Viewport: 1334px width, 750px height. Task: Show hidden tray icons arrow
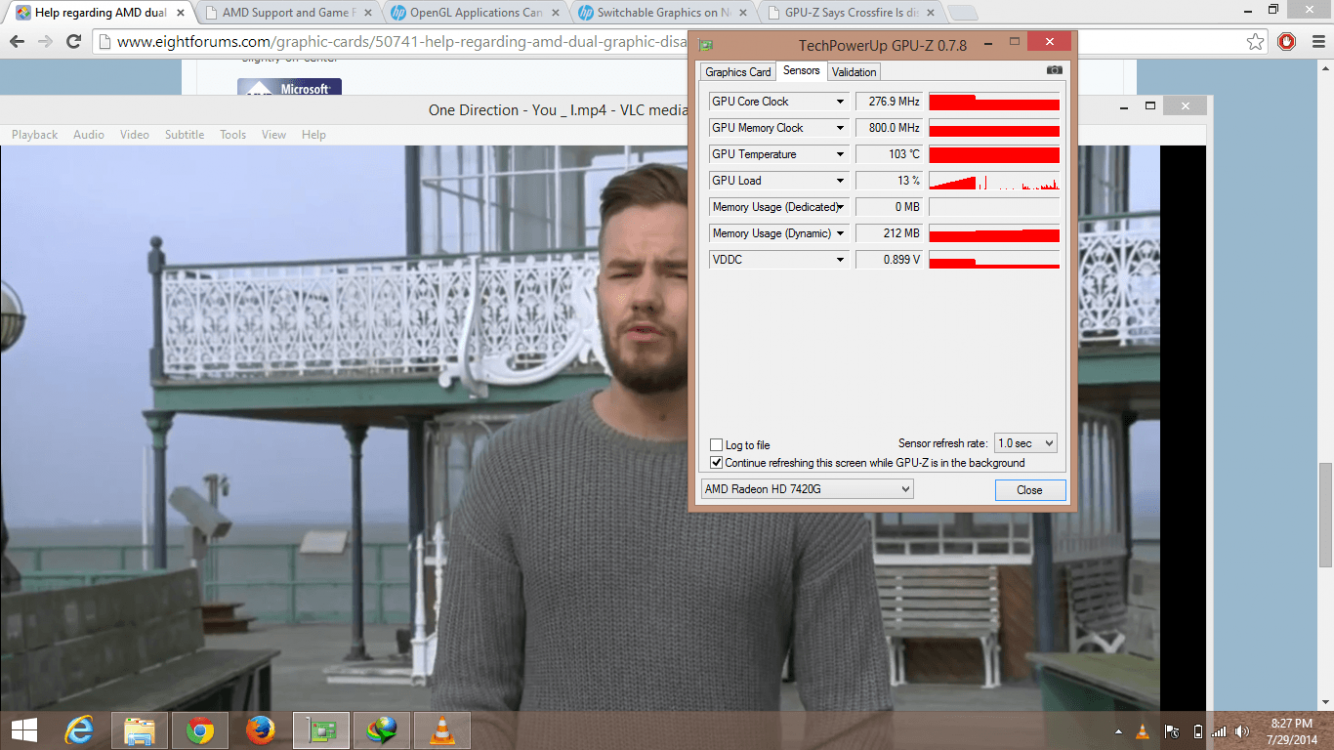1119,732
